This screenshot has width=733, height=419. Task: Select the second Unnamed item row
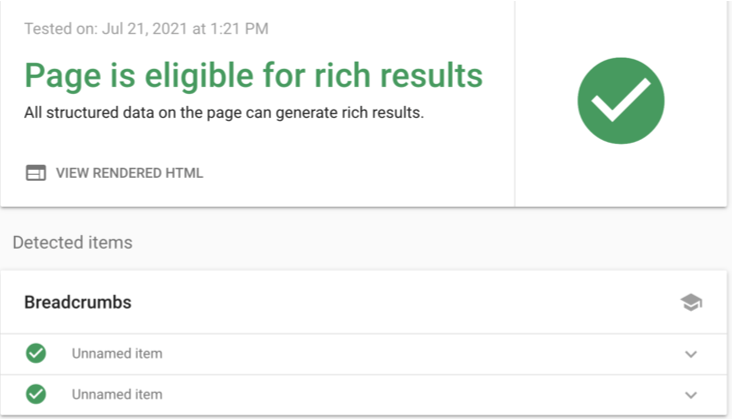pyautogui.click(x=364, y=395)
